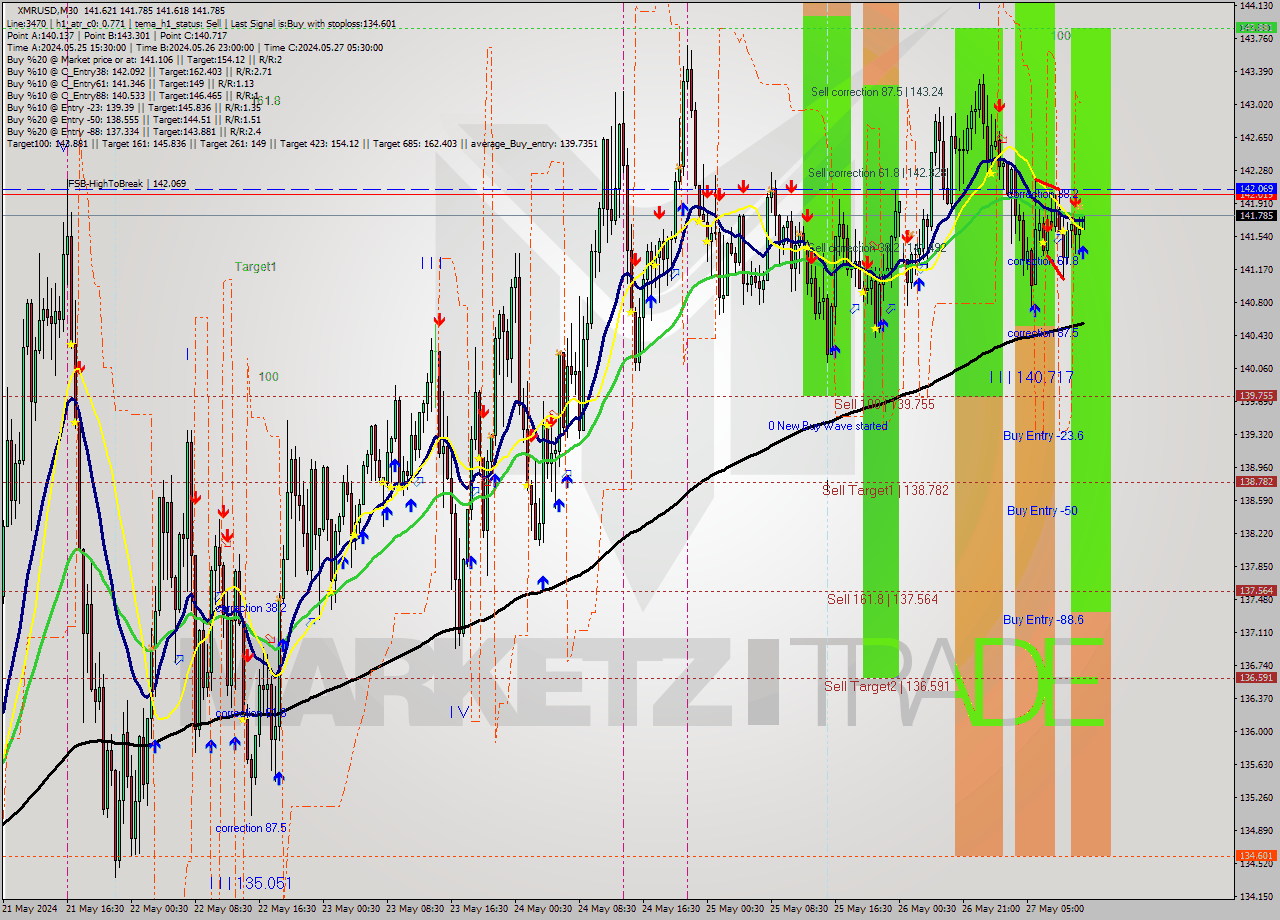Click the 'Buy Entry -88.6' label
This screenshot has width=1280, height=920.
1043,620
